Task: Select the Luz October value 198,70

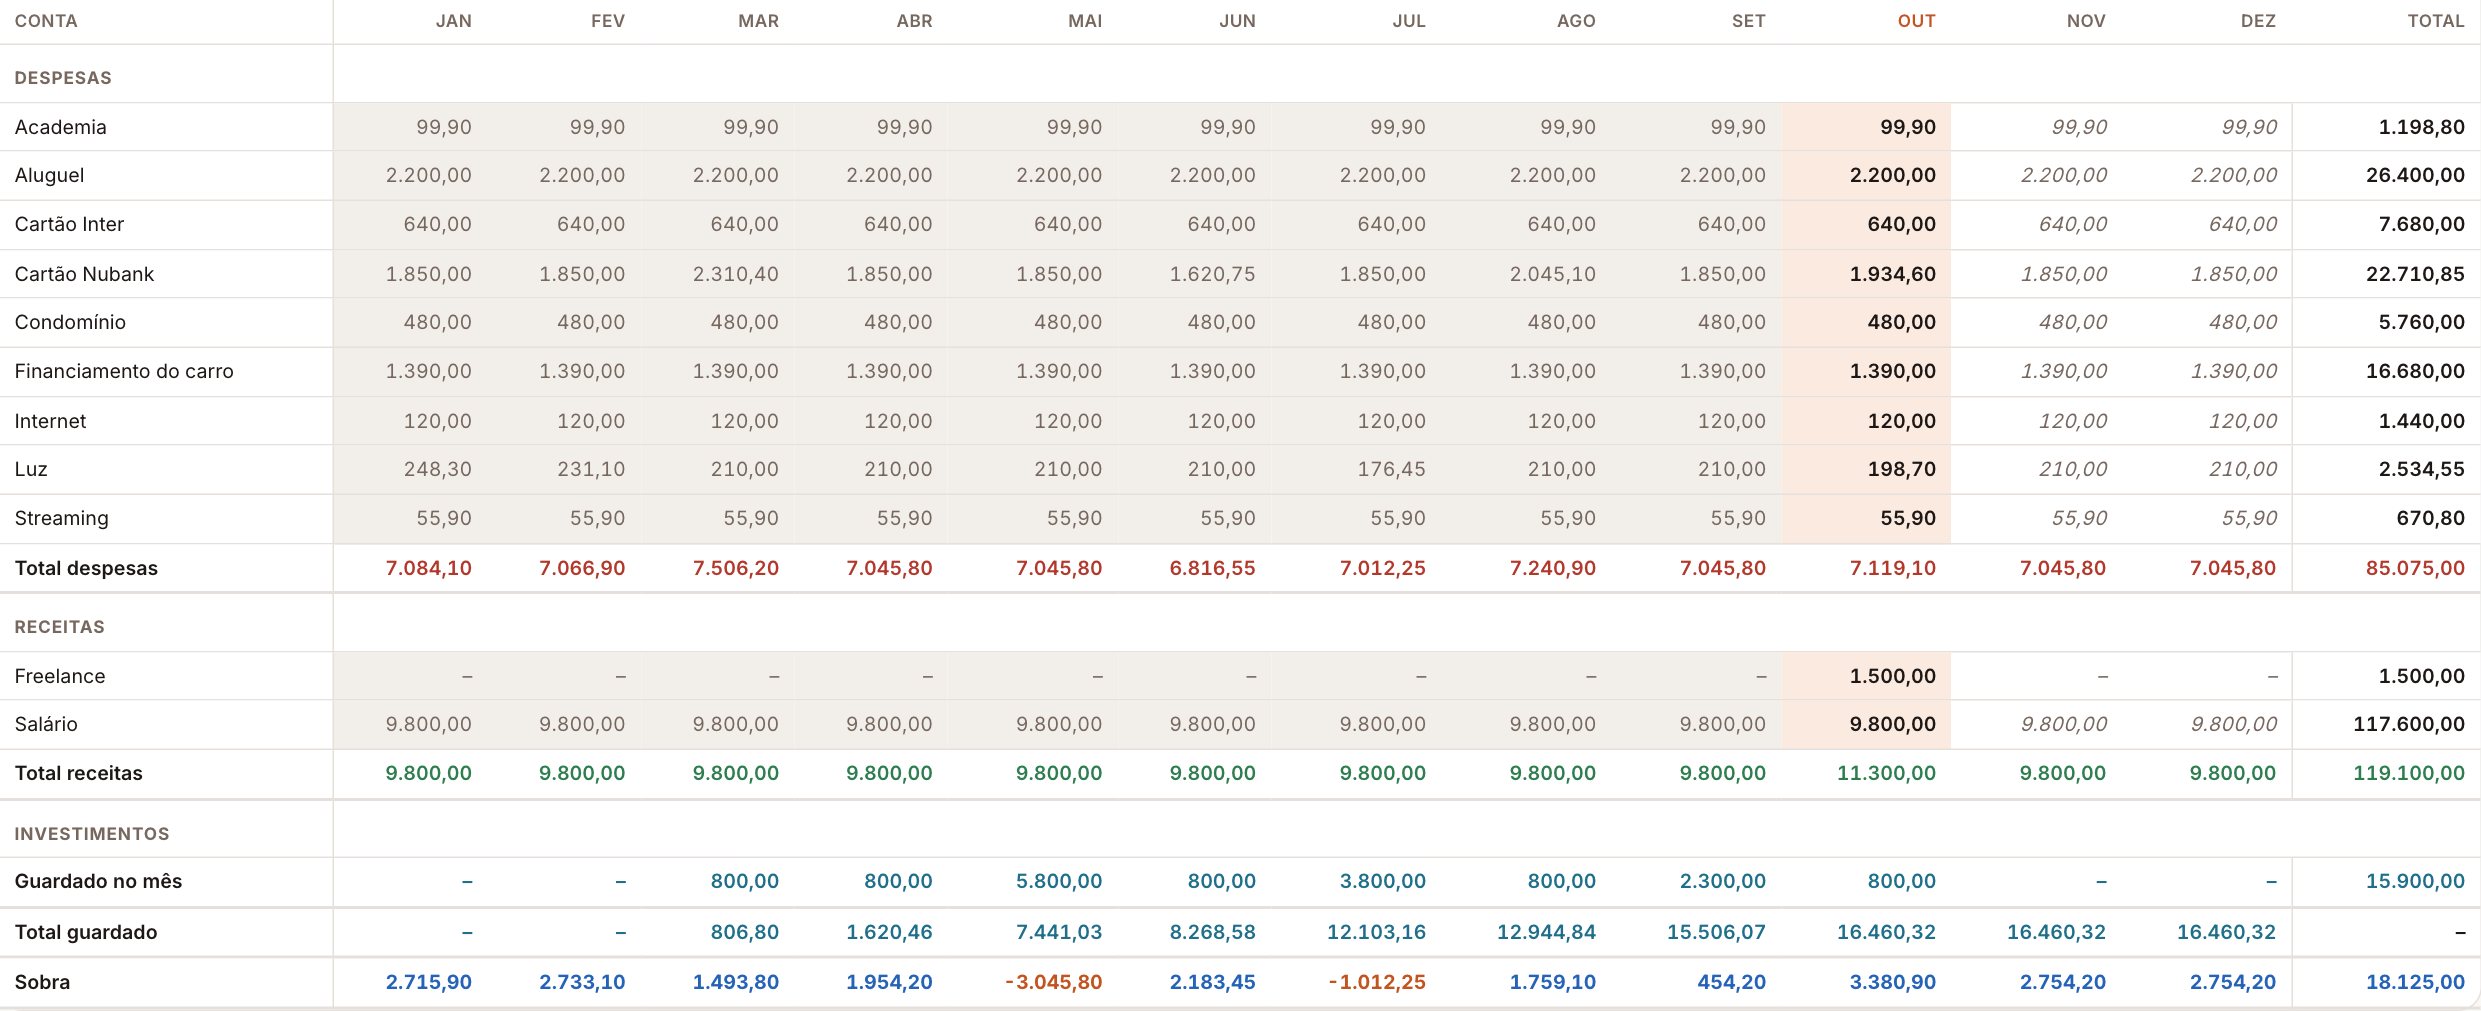Action: coord(1901,469)
